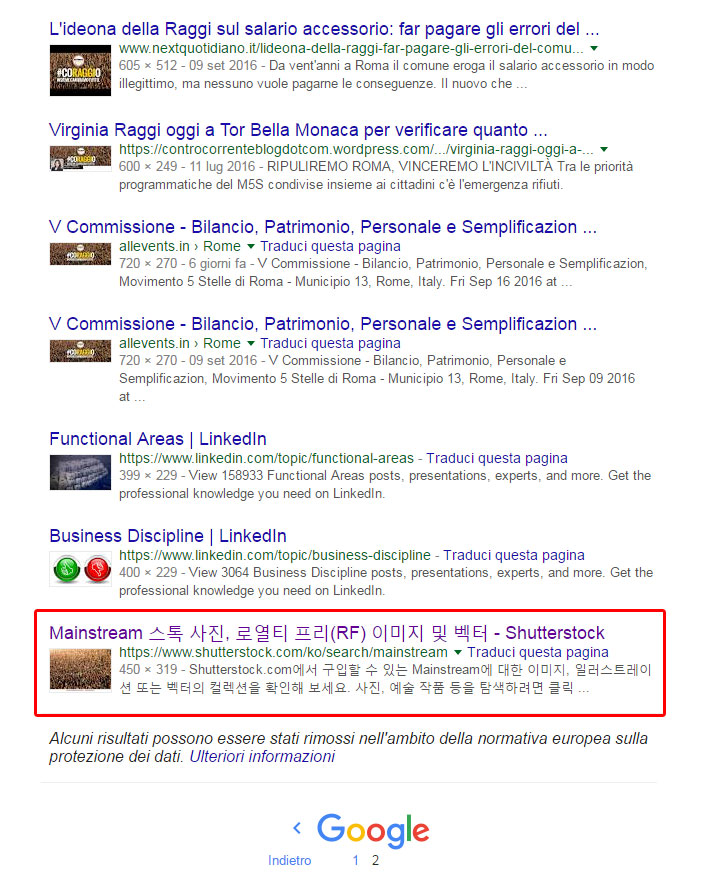Expand the dropdown arrow after the nextquotidiano.it URL
The width and height of the screenshot is (704, 882).
594,48
